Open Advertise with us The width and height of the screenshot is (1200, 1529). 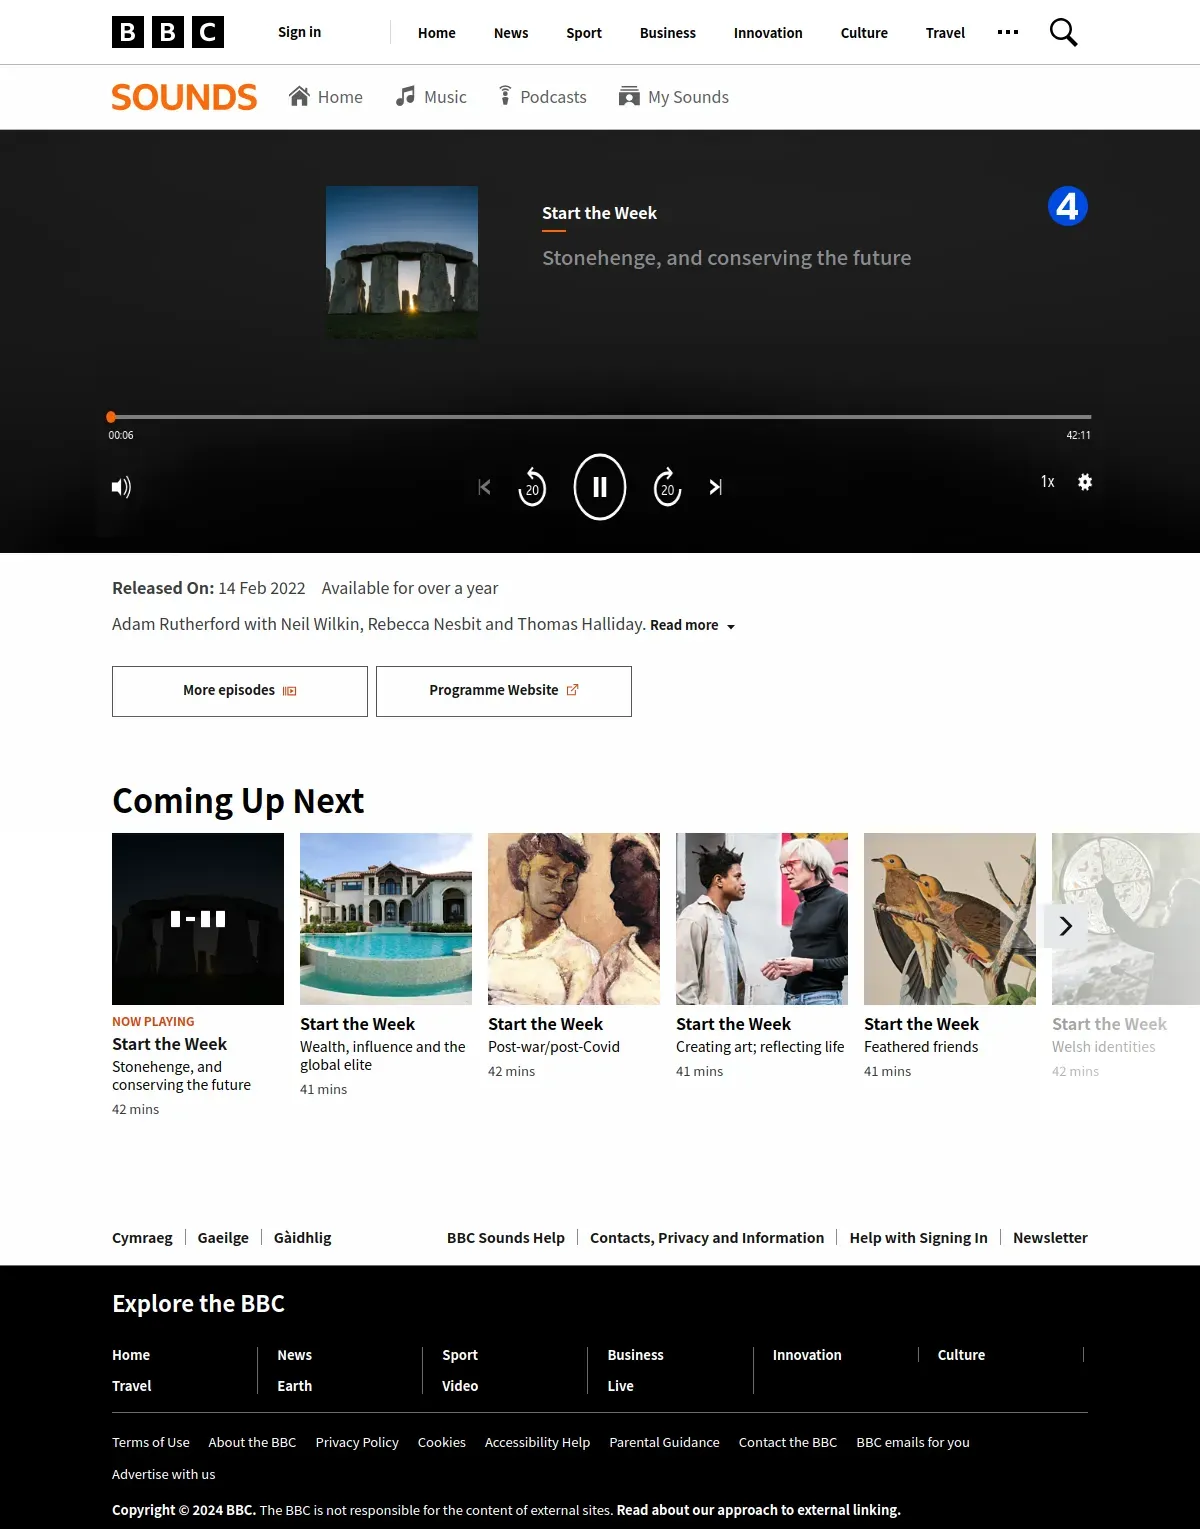point(164,1474)
